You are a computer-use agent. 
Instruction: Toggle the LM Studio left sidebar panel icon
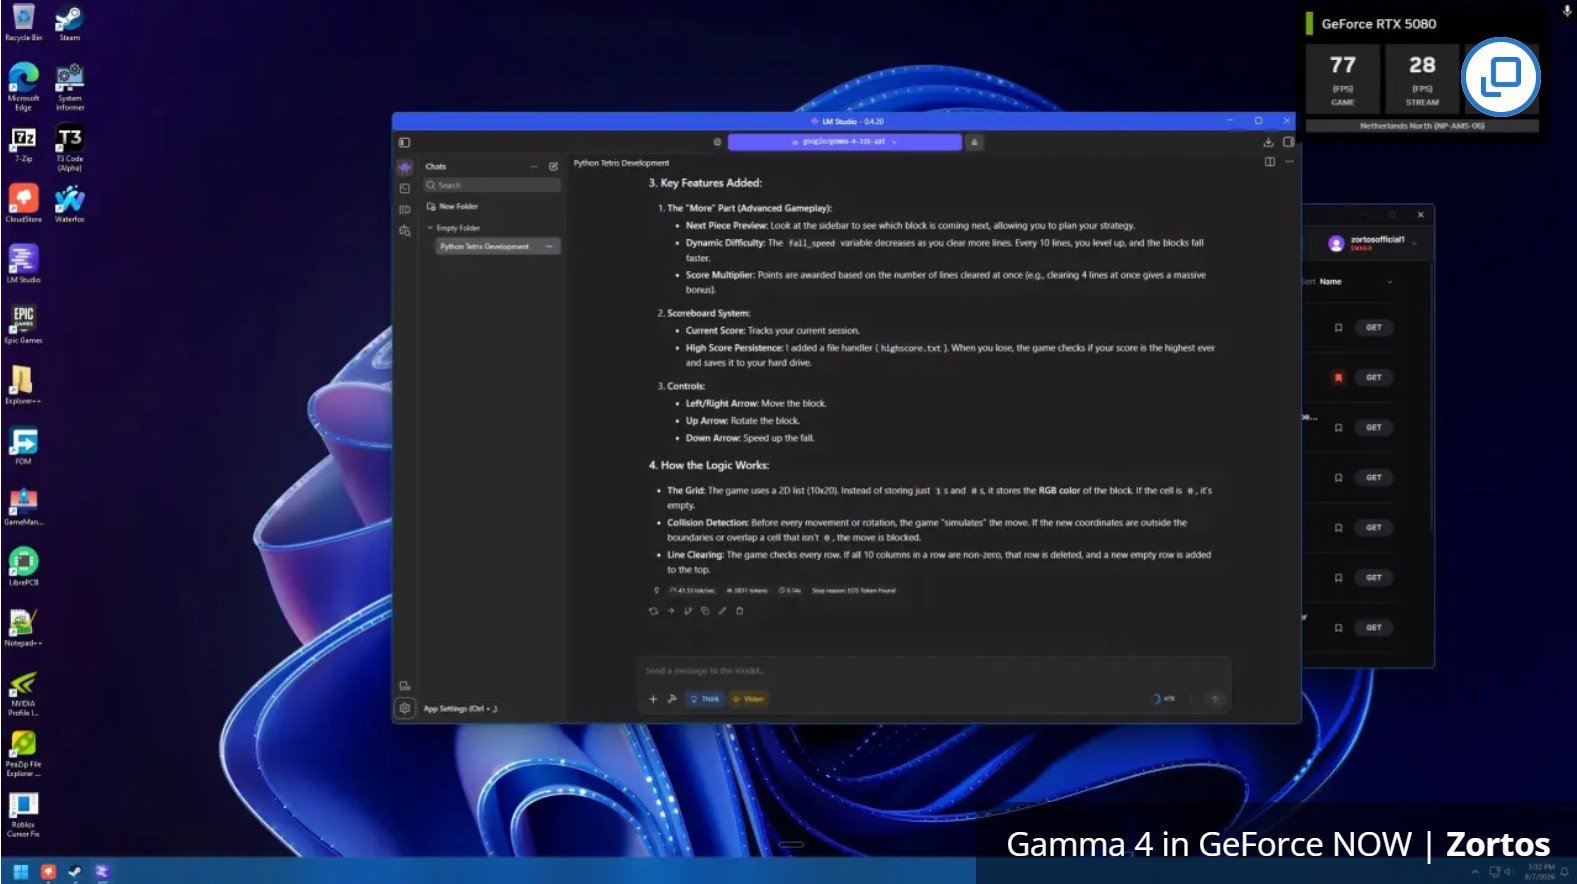(404, 142)
